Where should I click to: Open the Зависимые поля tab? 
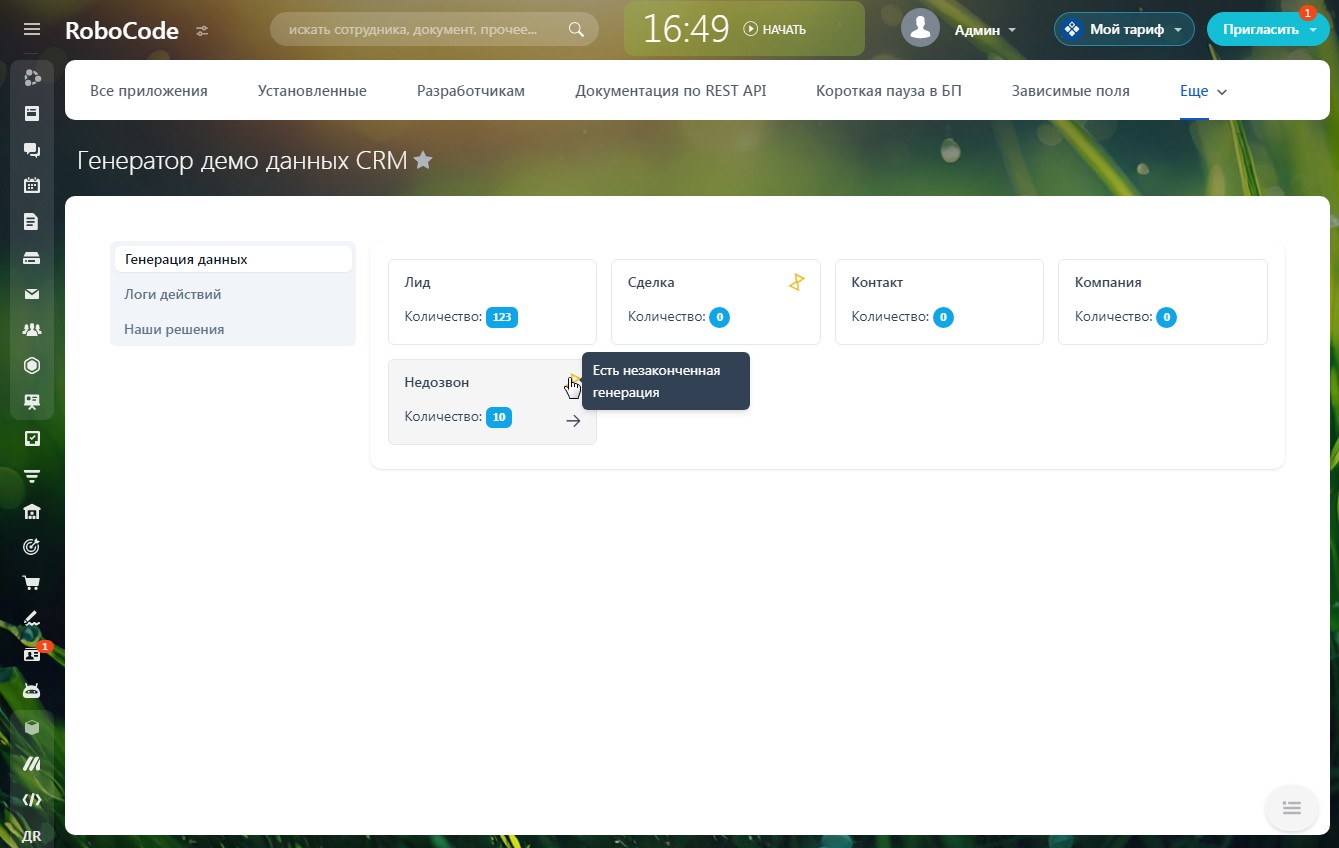[x=1071, y=91]
